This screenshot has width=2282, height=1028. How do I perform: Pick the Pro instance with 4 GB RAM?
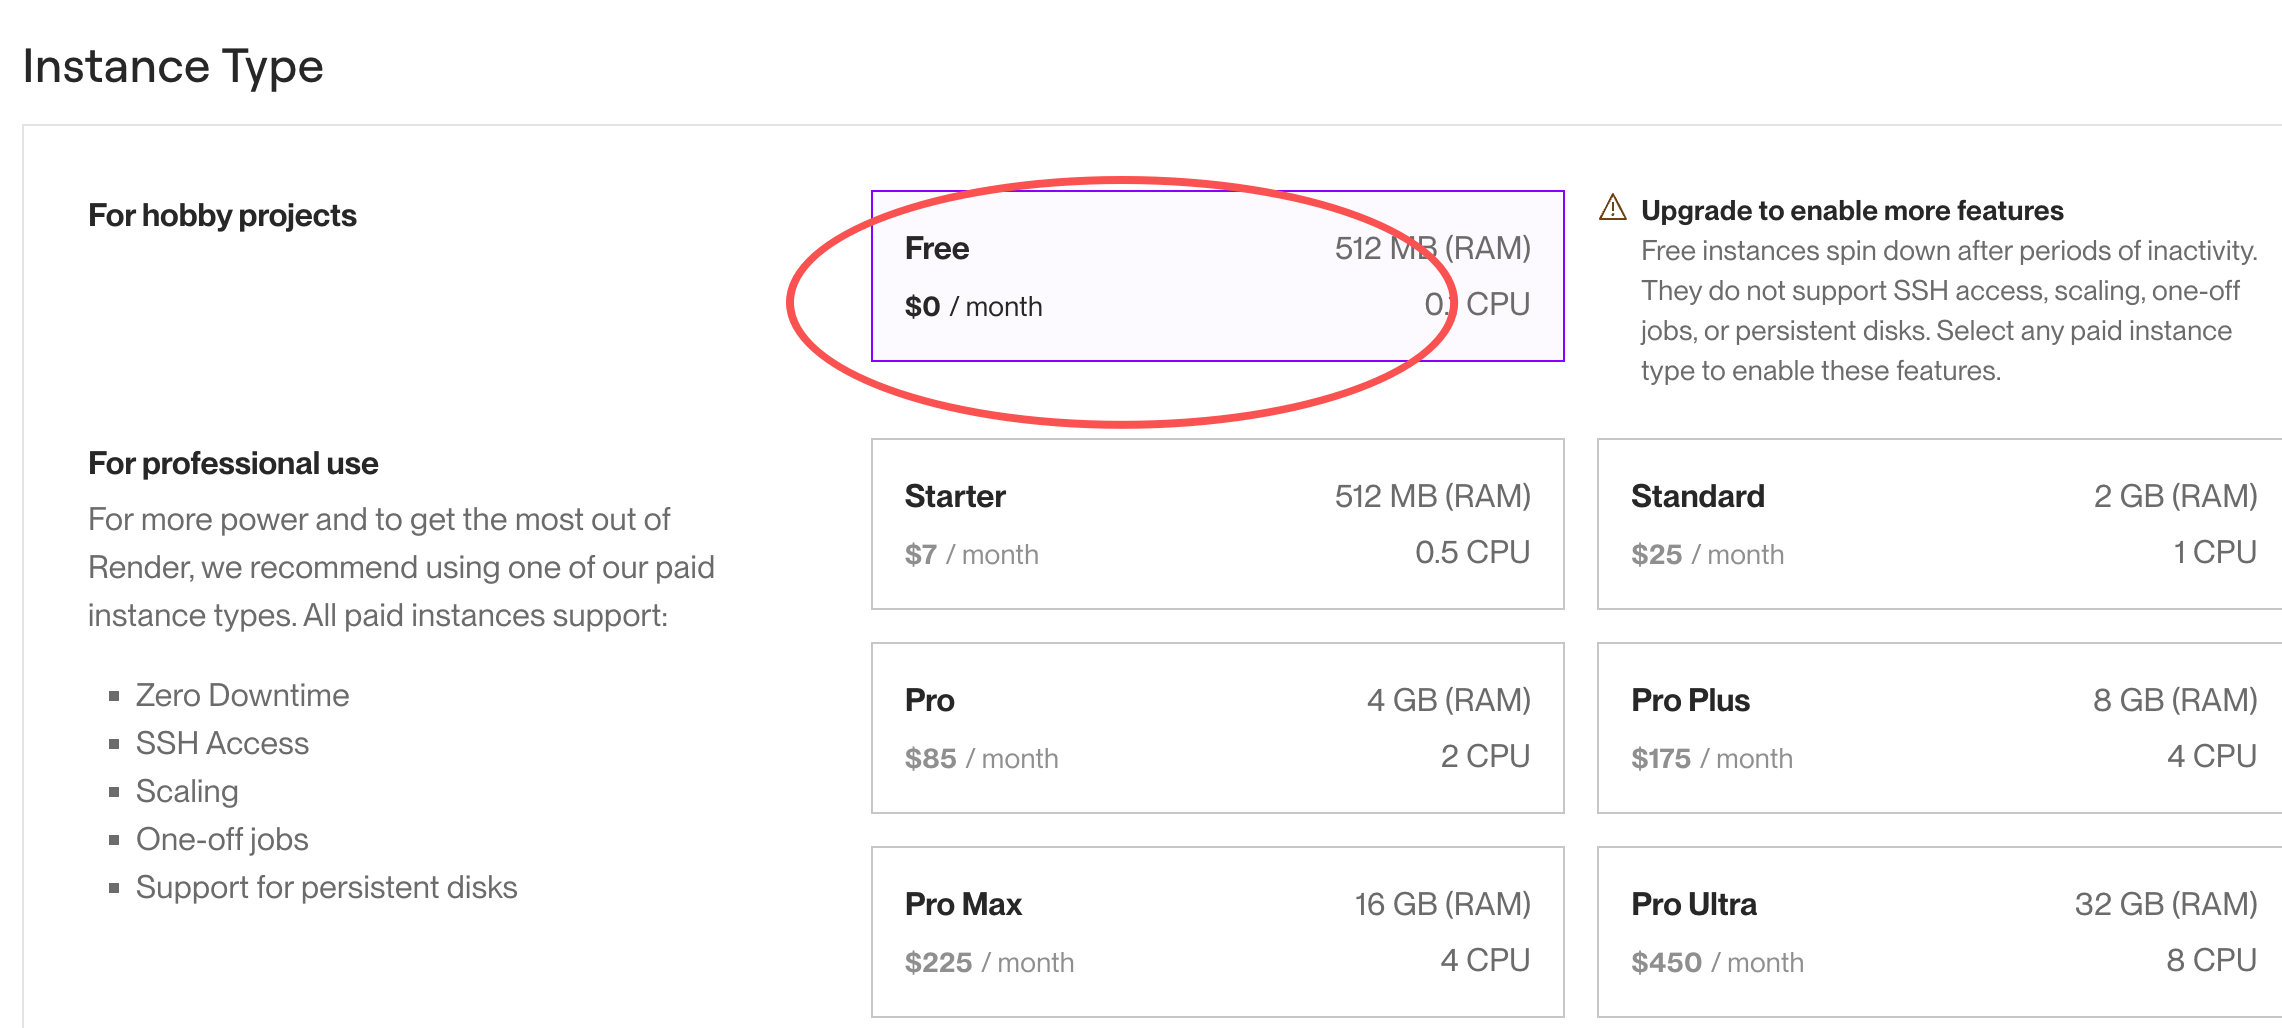(x=1217, y=728)
